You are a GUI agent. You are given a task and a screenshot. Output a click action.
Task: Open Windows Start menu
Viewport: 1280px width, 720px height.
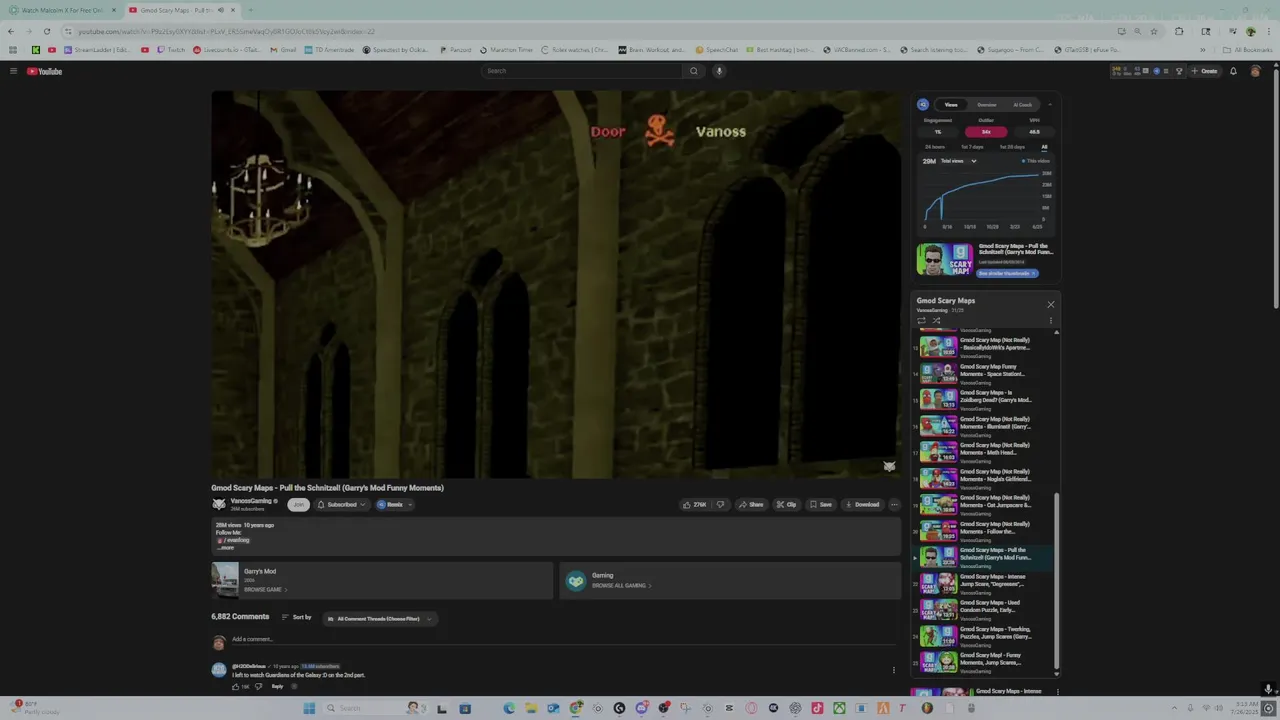click(x=309, y=708)
